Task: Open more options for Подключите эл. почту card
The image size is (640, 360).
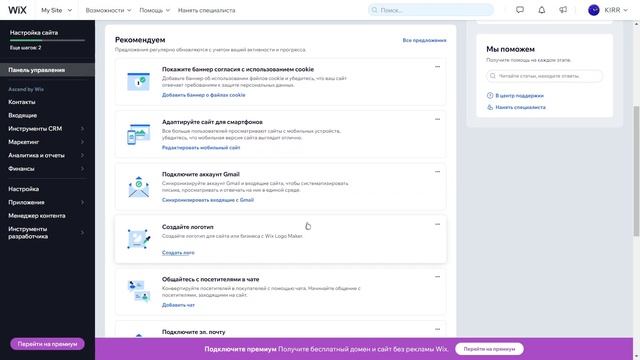Action: [x=437, y=329]
